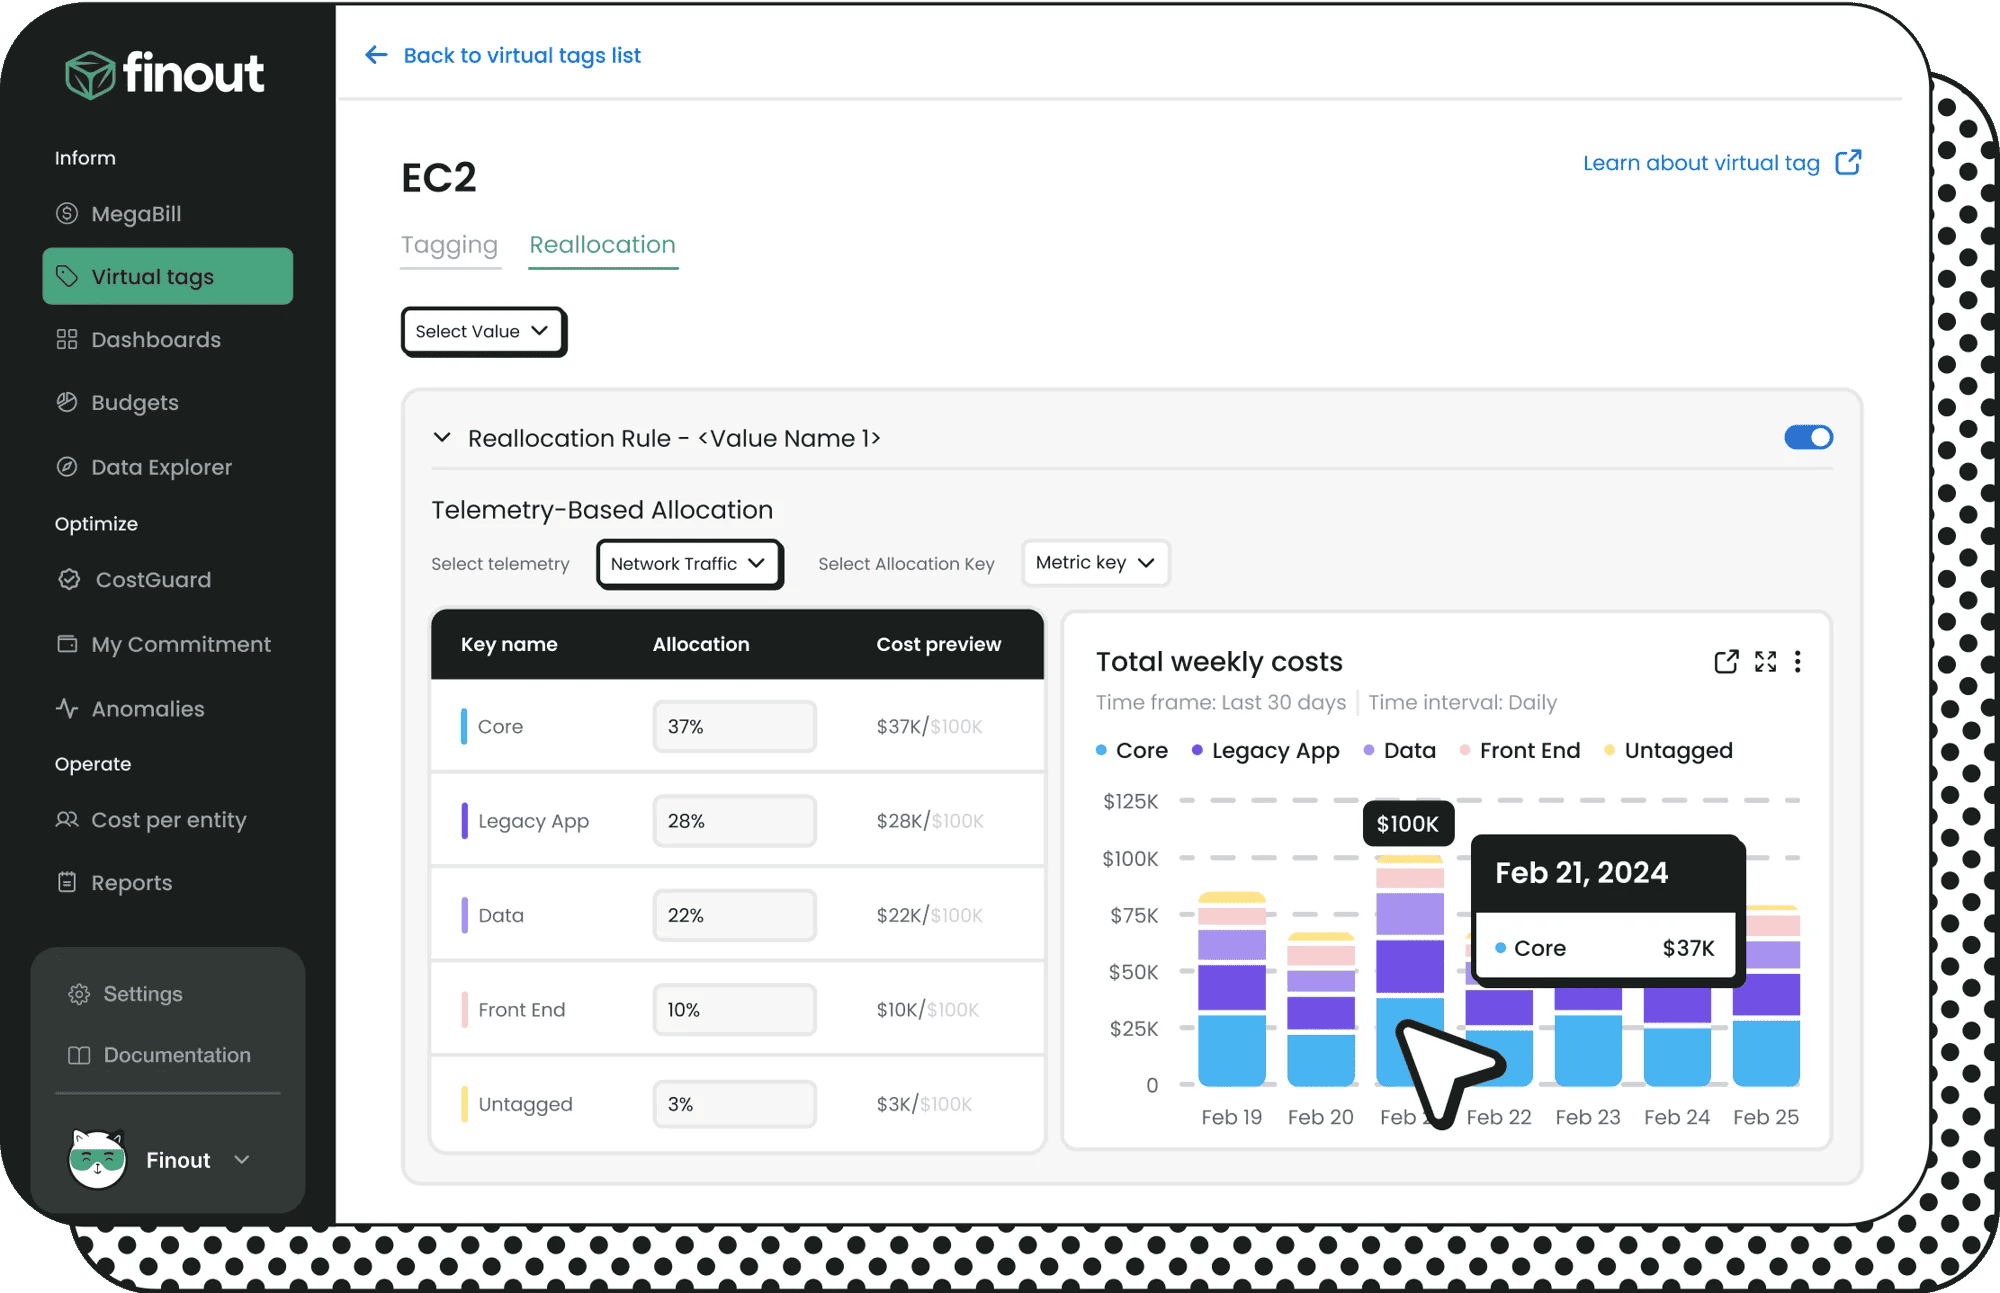The image size is (2000, 1293).
Task: View the Anomalies page
Action: [x=148, y=708]
